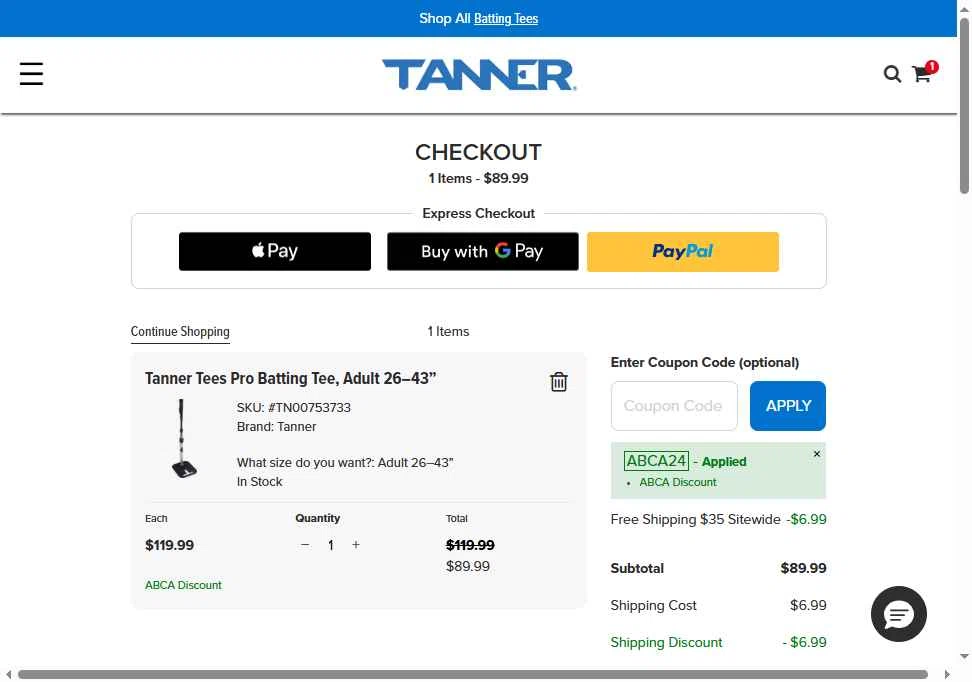View the shopping cart icon
The width and height of the screenshot is (972, 682).
[922, 74]
